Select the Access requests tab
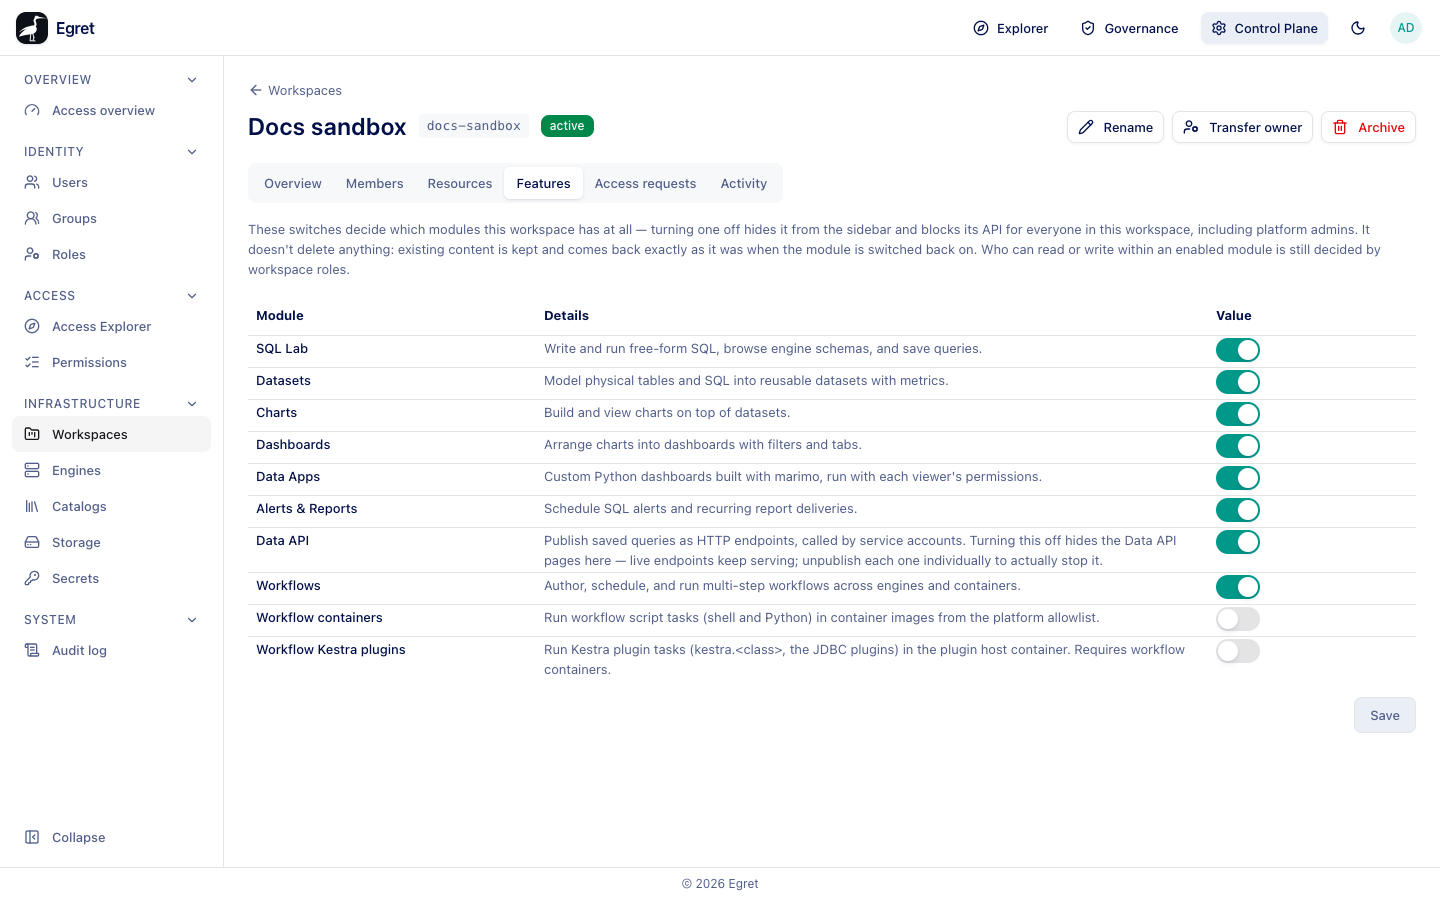Image resolution: width=1440 pixels, height=900 pixels. [645, 184]
